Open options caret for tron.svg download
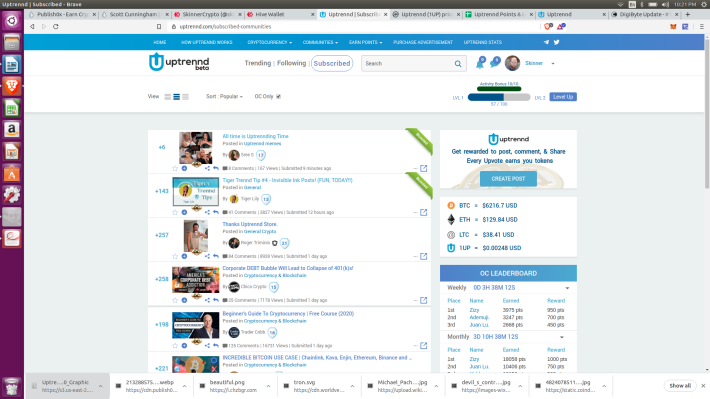This screenshot has width=710, height=399. pos(352,386)
